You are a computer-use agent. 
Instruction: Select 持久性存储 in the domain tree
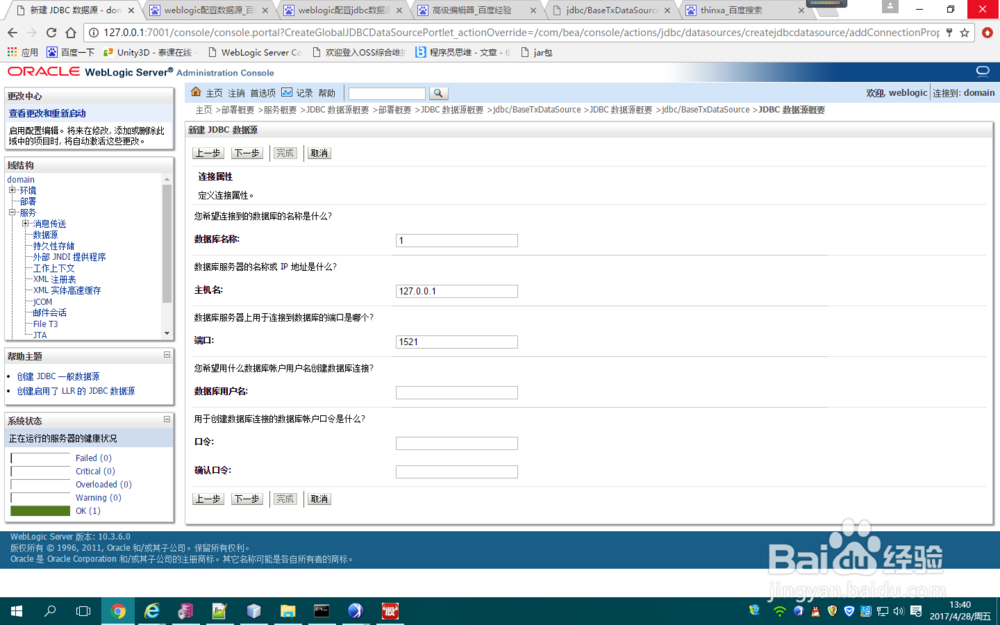click(x=54, y=246)
